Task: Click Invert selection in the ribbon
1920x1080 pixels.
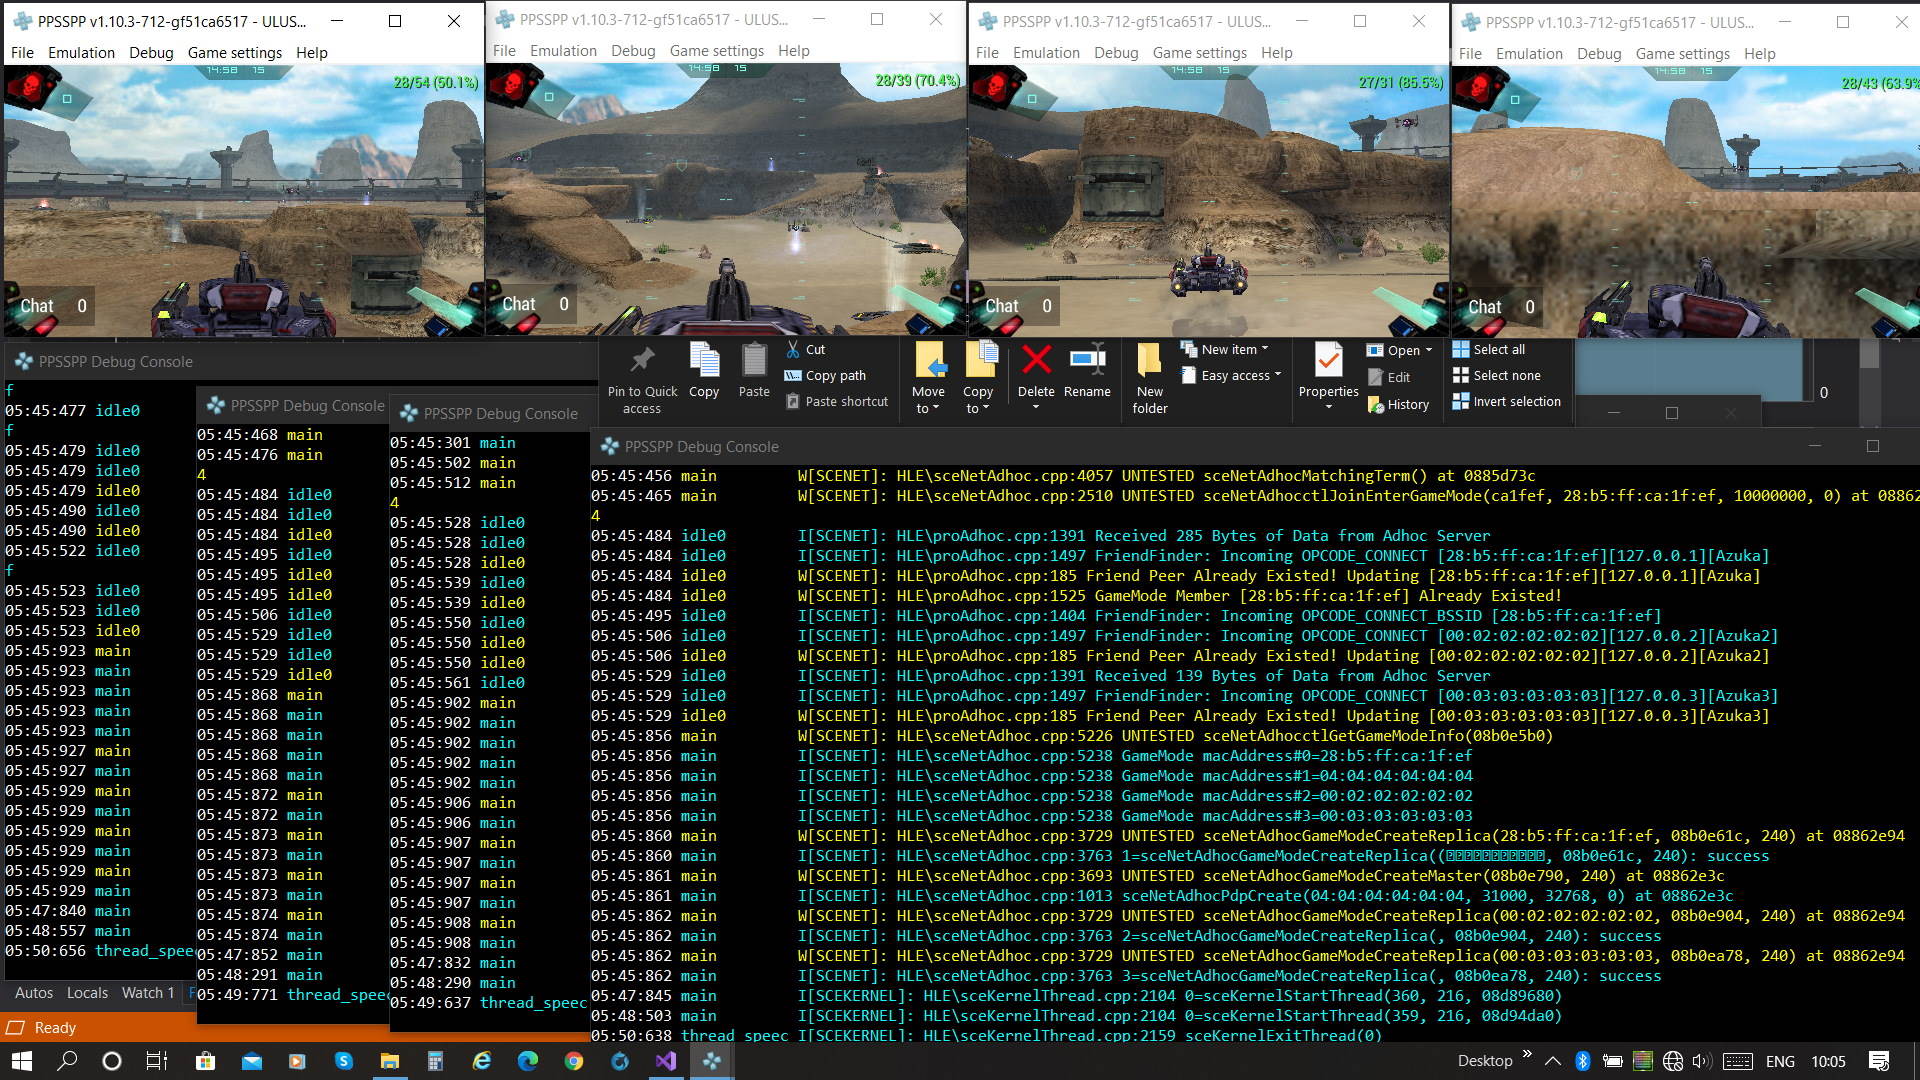Action: pos(1506,401)
